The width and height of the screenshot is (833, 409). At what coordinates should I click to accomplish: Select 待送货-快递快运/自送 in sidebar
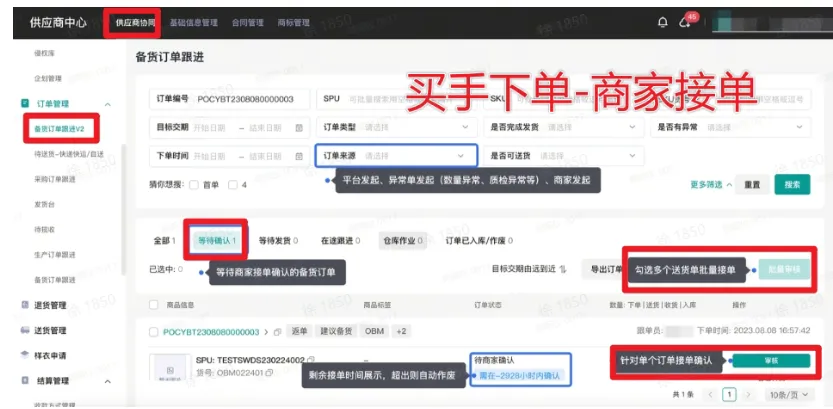pyautogui.click(x=69, y=154)
